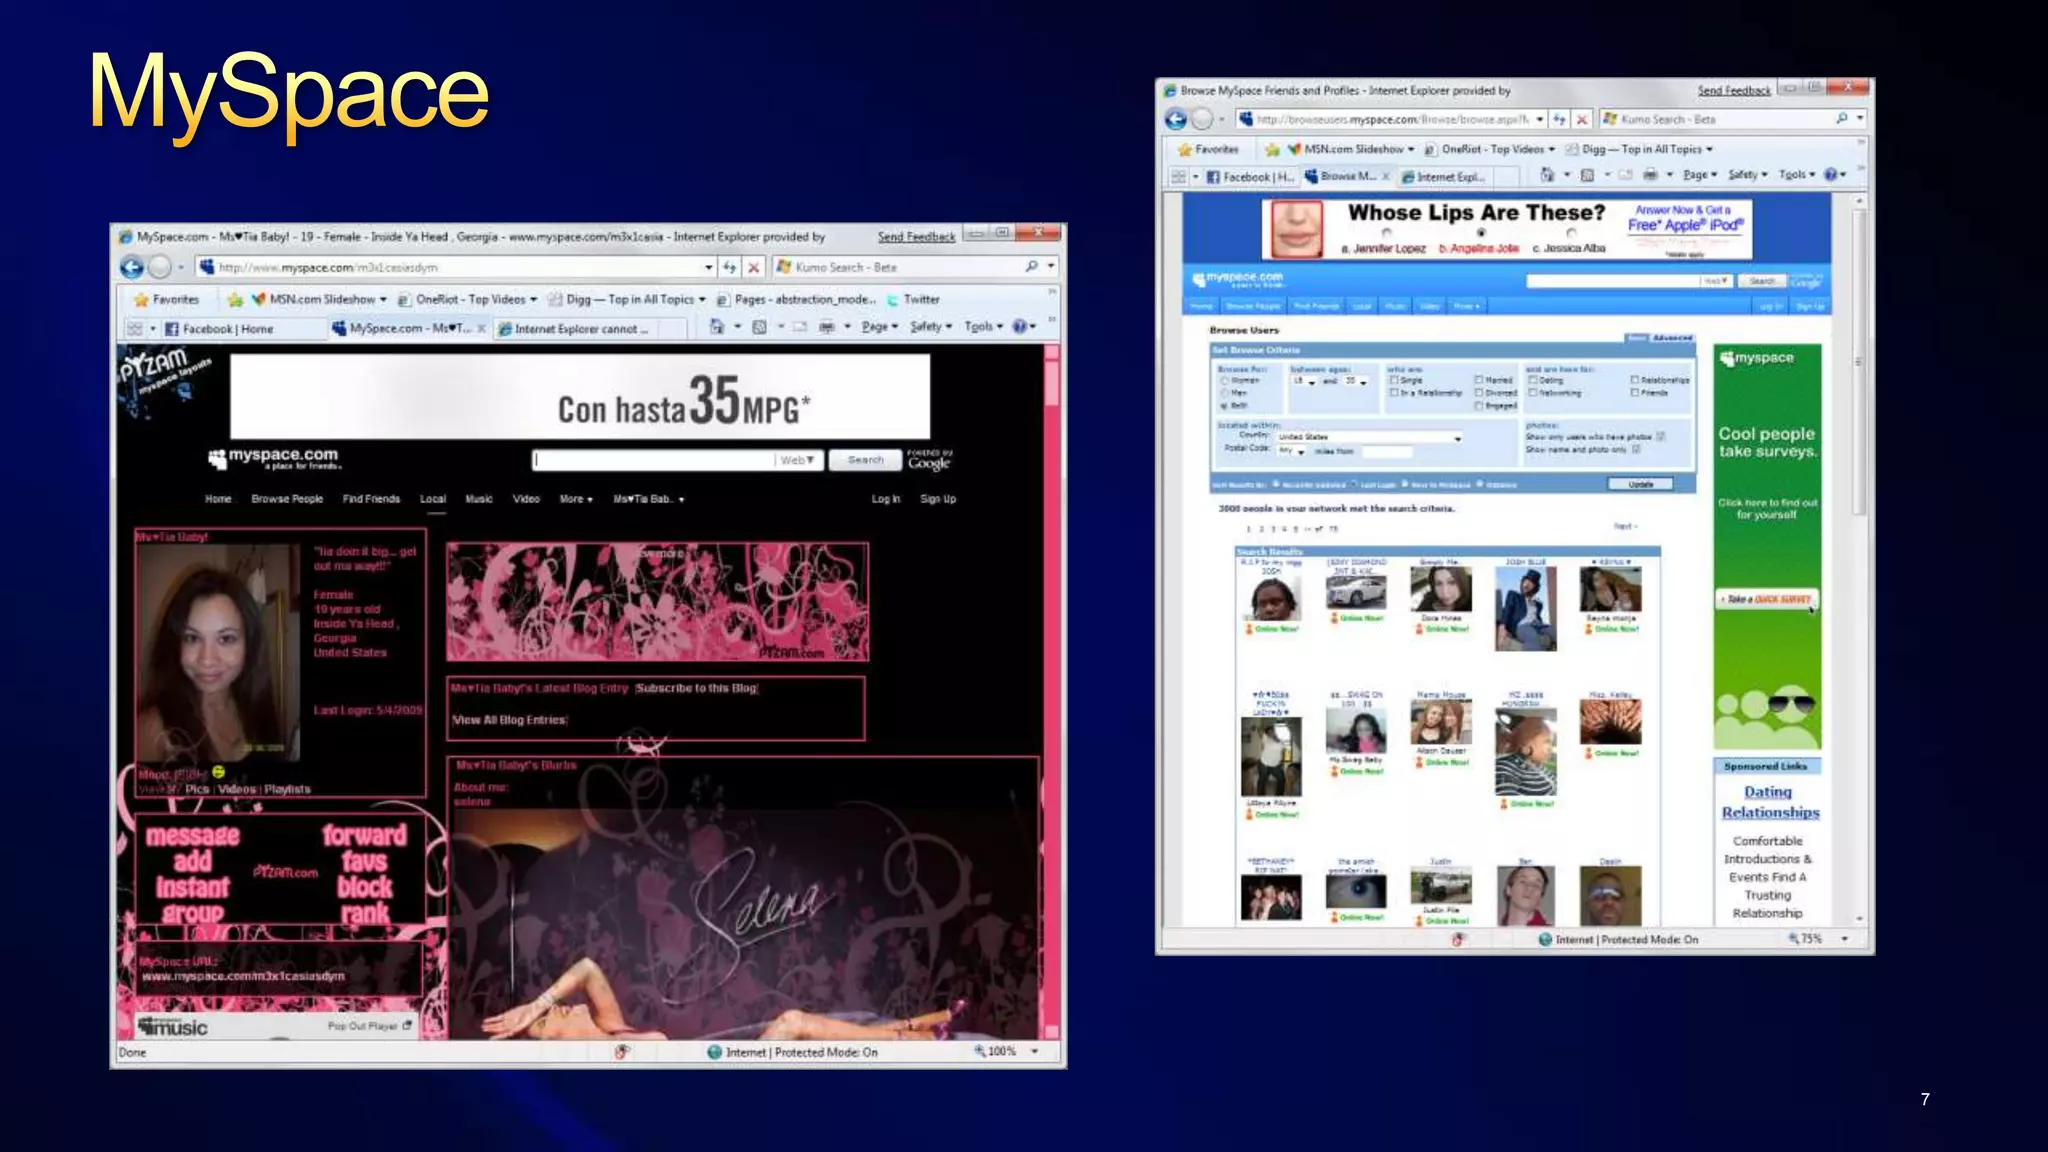Click Kumo search magnifier in Browse MySpace Friends window
Image resolution: width=2048 pixels, height=1152 pixels.
tap(1842, 118)
